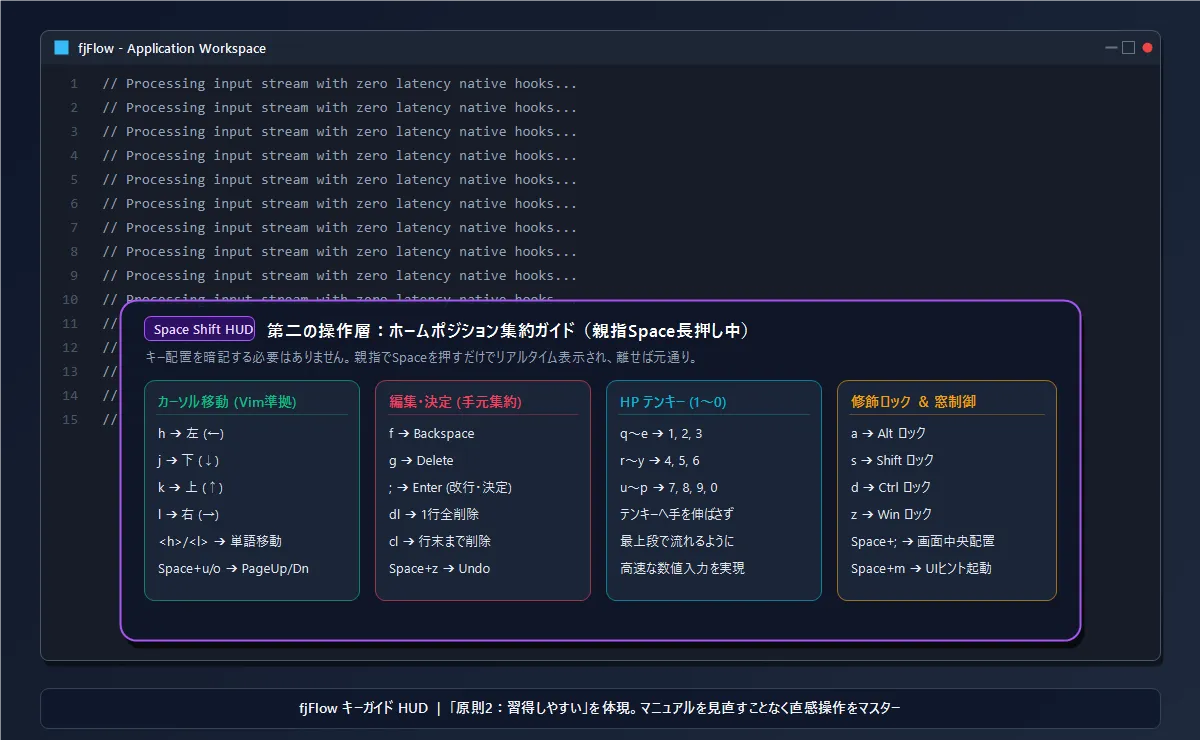1200x740 pixels.
Task: Click the row k → 上 (↑)
Action: [x=190, y=488]
